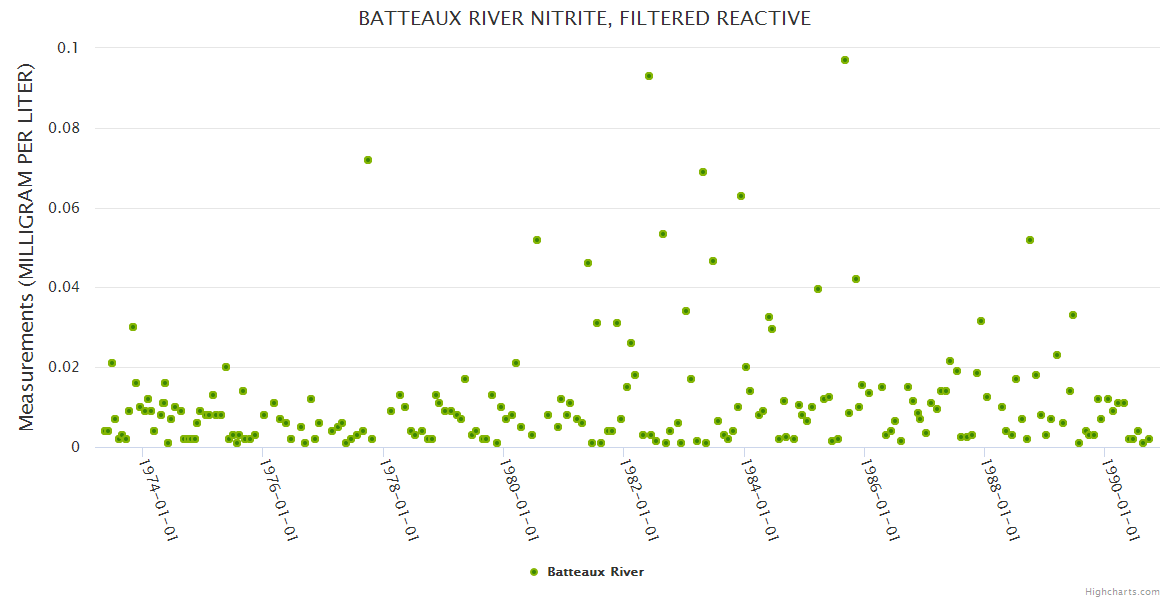1170x600 pixels.
Task: Click the 0.03 data point in 1973
Action: (x=133, y=327)
